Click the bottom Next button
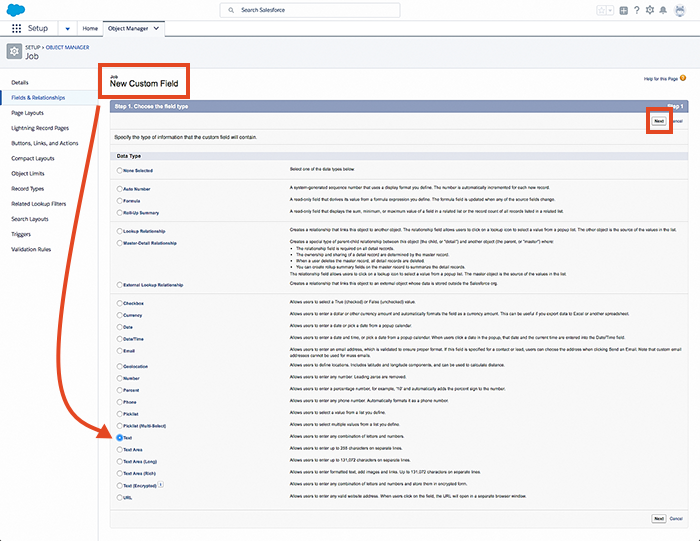Viewport: 700px width, 541px height. pyautogui.click(x=659, y=518)
